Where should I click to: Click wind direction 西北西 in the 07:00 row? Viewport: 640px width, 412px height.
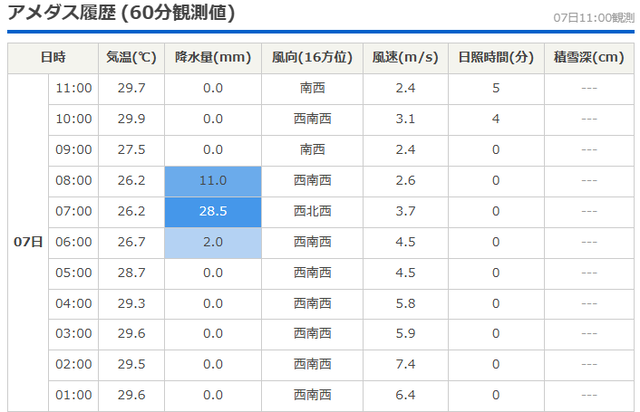(312, 211)
